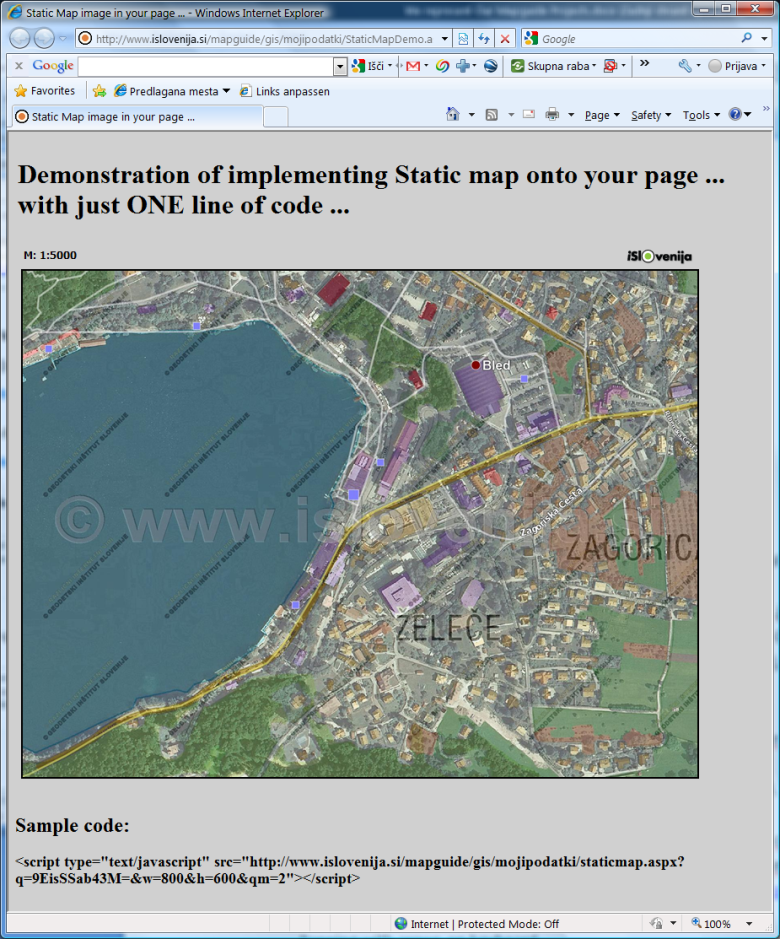Viewport: 780px width, 939px height.
Task: Open the Home button dropdown arrow
Action: (471, 114)
